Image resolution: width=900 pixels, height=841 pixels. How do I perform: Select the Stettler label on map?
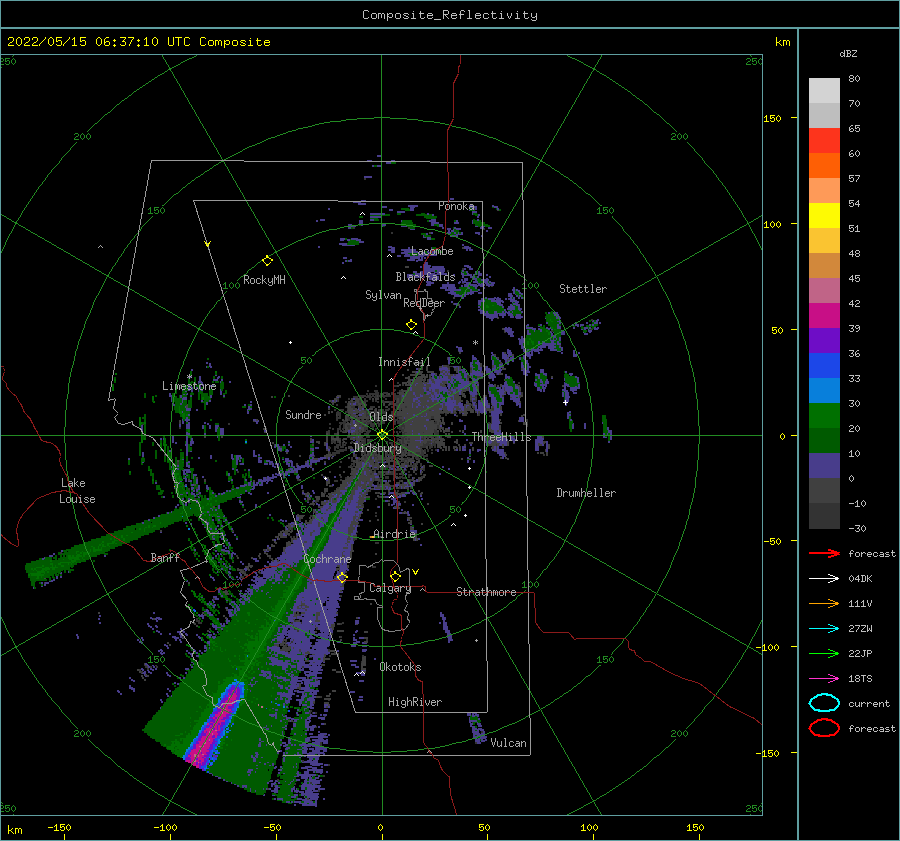583,289
